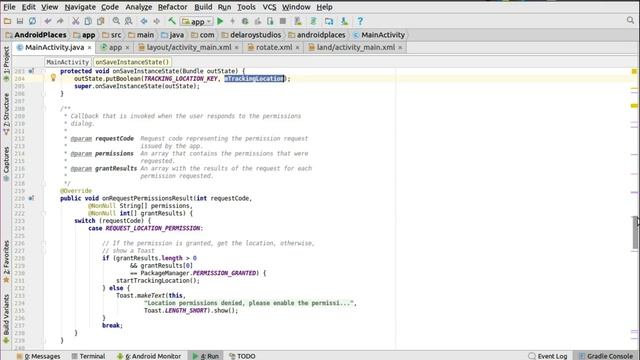Screen dimensions: 640x360
Task: Open the Navigate menu
Action: 80,7
